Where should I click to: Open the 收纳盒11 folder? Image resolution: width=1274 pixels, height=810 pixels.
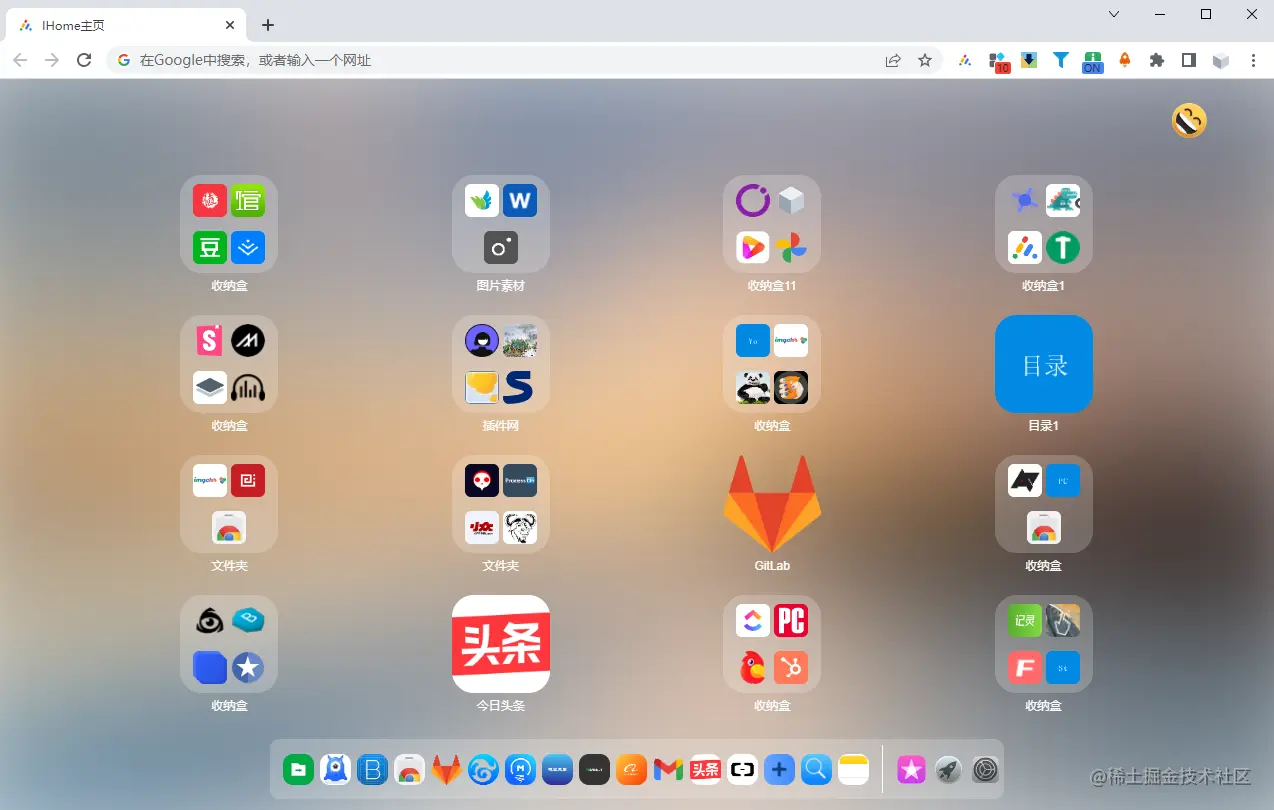click(x=772, y=224)
